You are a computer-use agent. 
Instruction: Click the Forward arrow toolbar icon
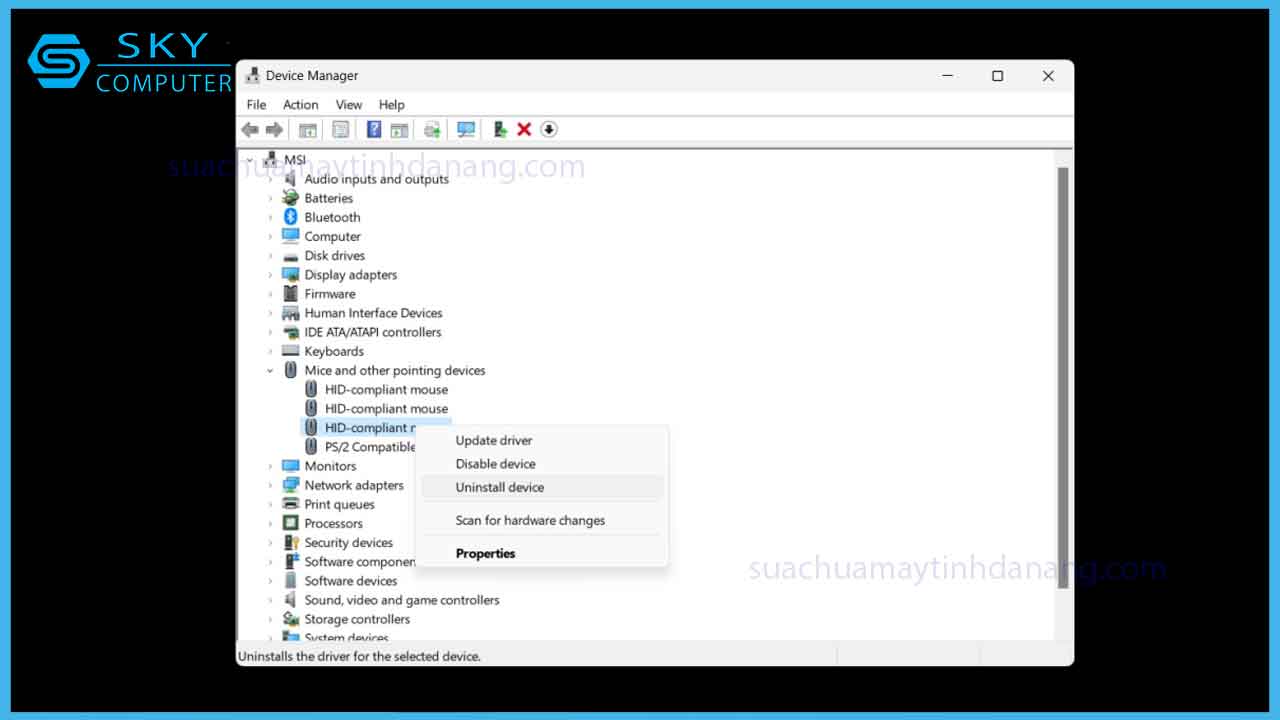click(274, 130)
